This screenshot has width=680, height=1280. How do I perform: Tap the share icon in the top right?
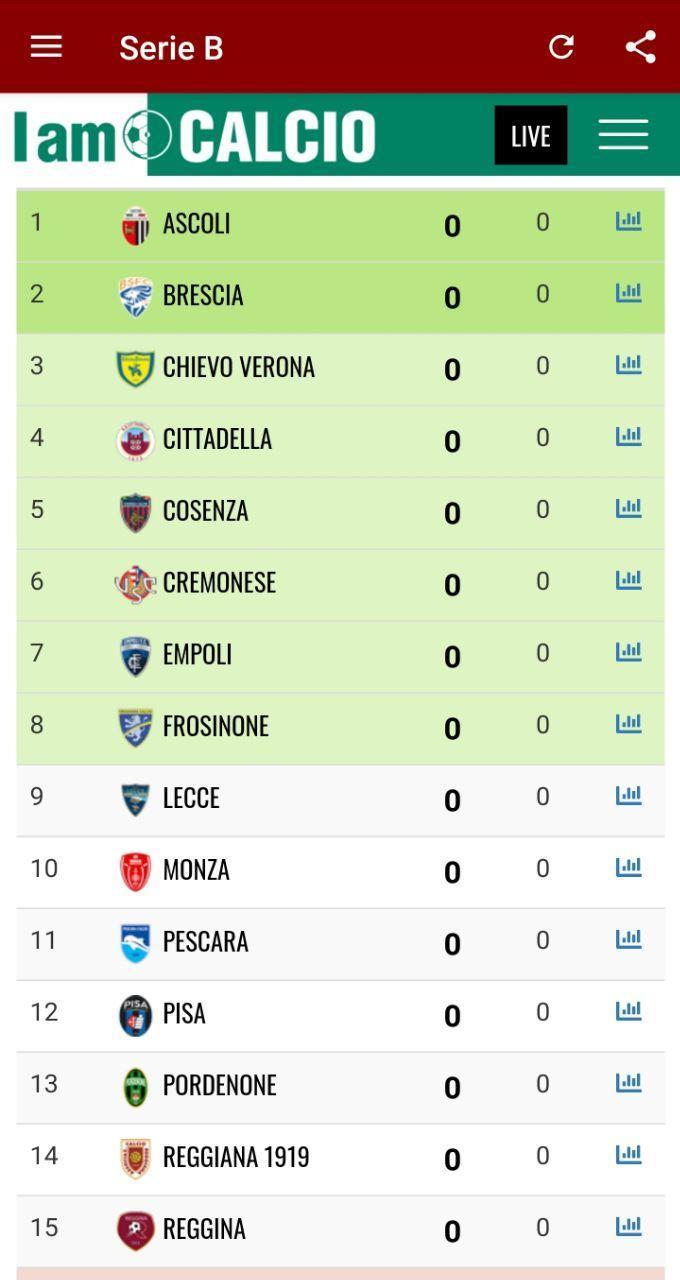point(639,46)
